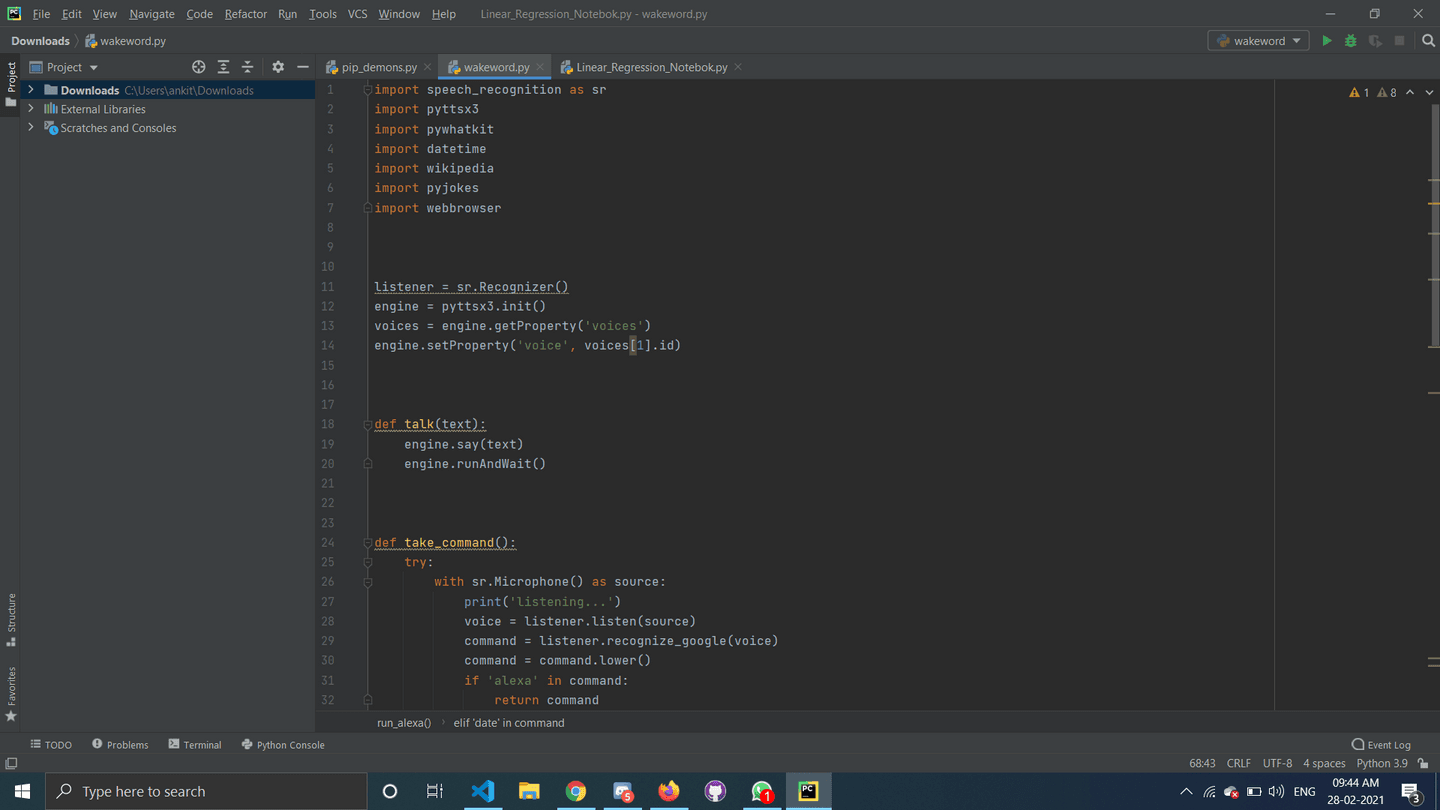Viewport: 1440px width, 810px height.
Task: Click run_alexa() breadcrumb
Action: pos(404,722)
